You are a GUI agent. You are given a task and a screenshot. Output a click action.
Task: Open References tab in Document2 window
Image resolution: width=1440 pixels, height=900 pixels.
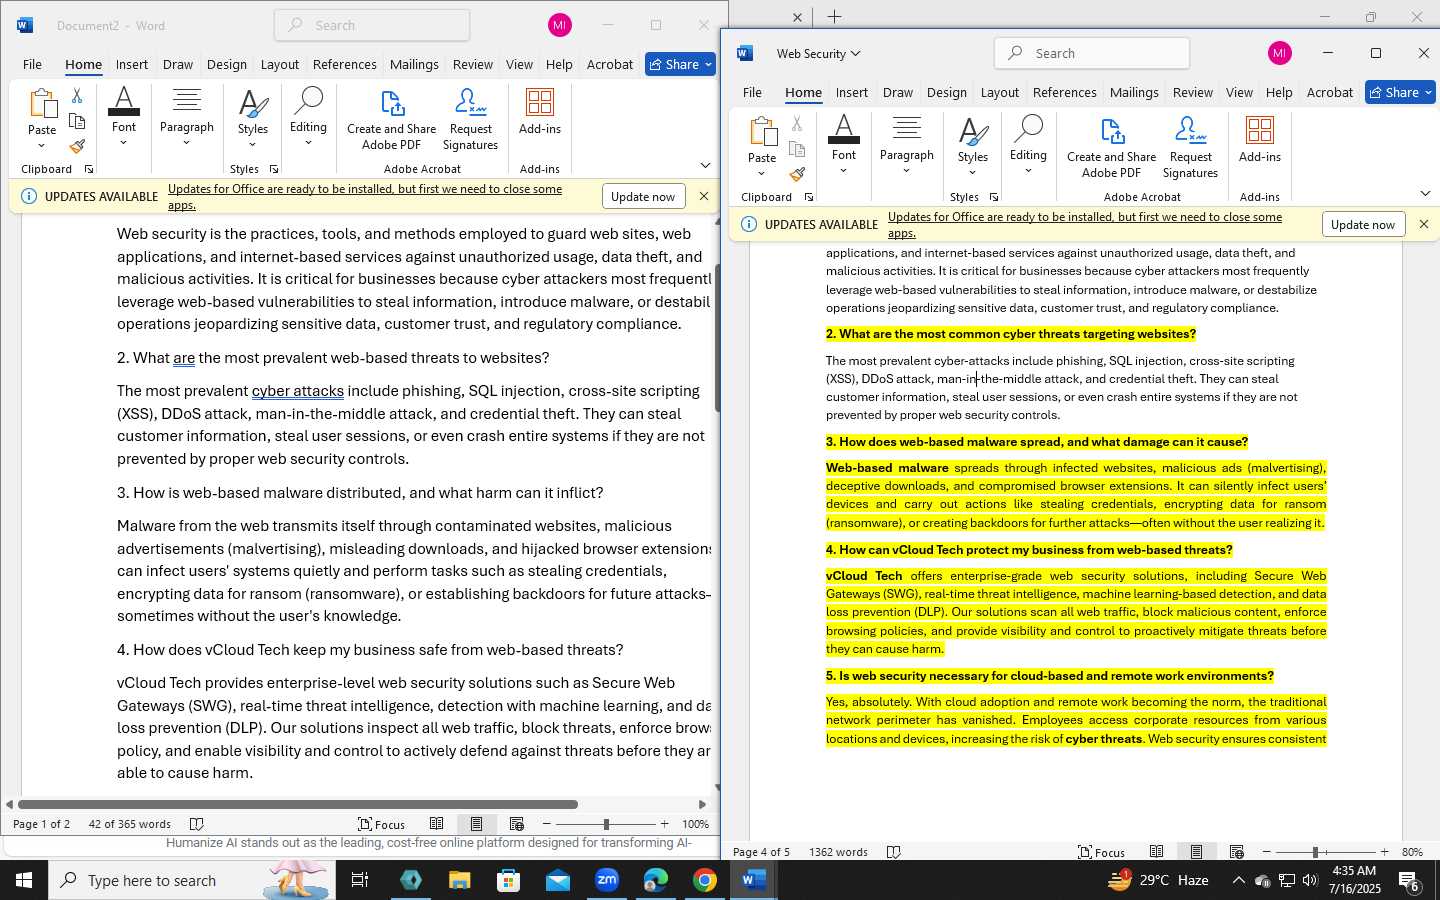click(344, 64)
